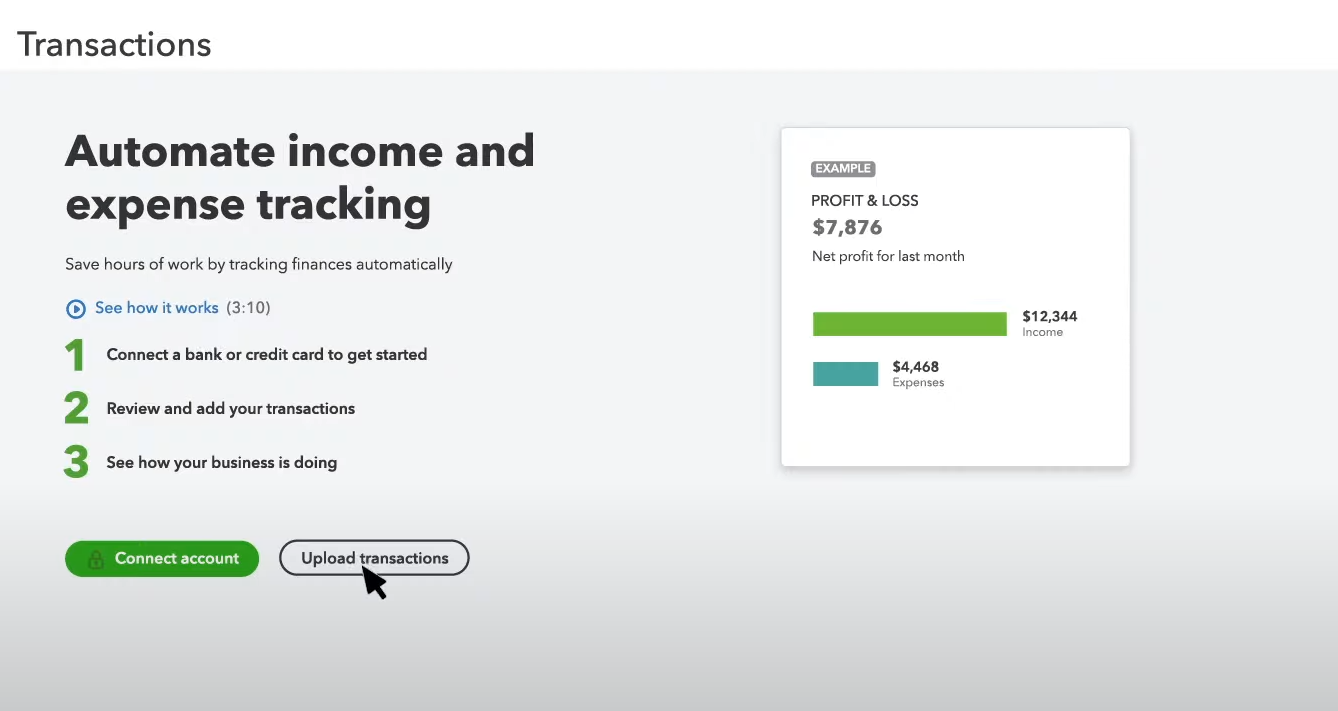The image size is (1338, 711).
Task: Click the $7,876 net profit amount
Action: (847, 227)
